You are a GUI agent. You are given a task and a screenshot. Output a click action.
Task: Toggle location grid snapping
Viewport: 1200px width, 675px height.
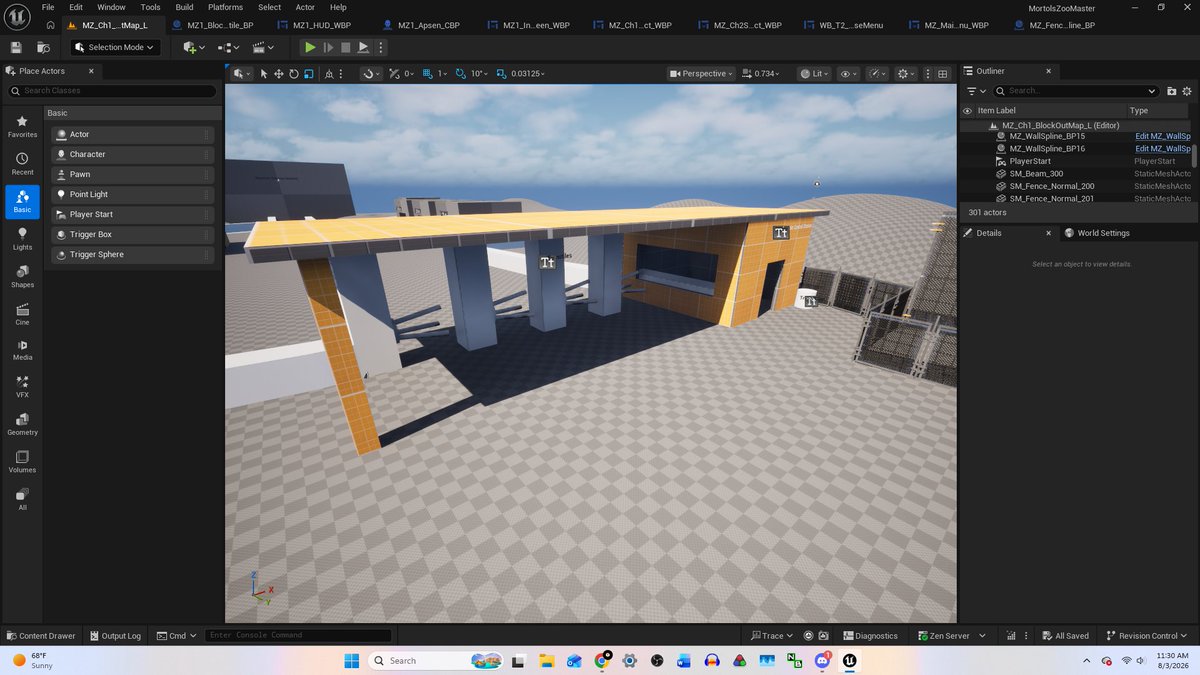click(428, 73)
